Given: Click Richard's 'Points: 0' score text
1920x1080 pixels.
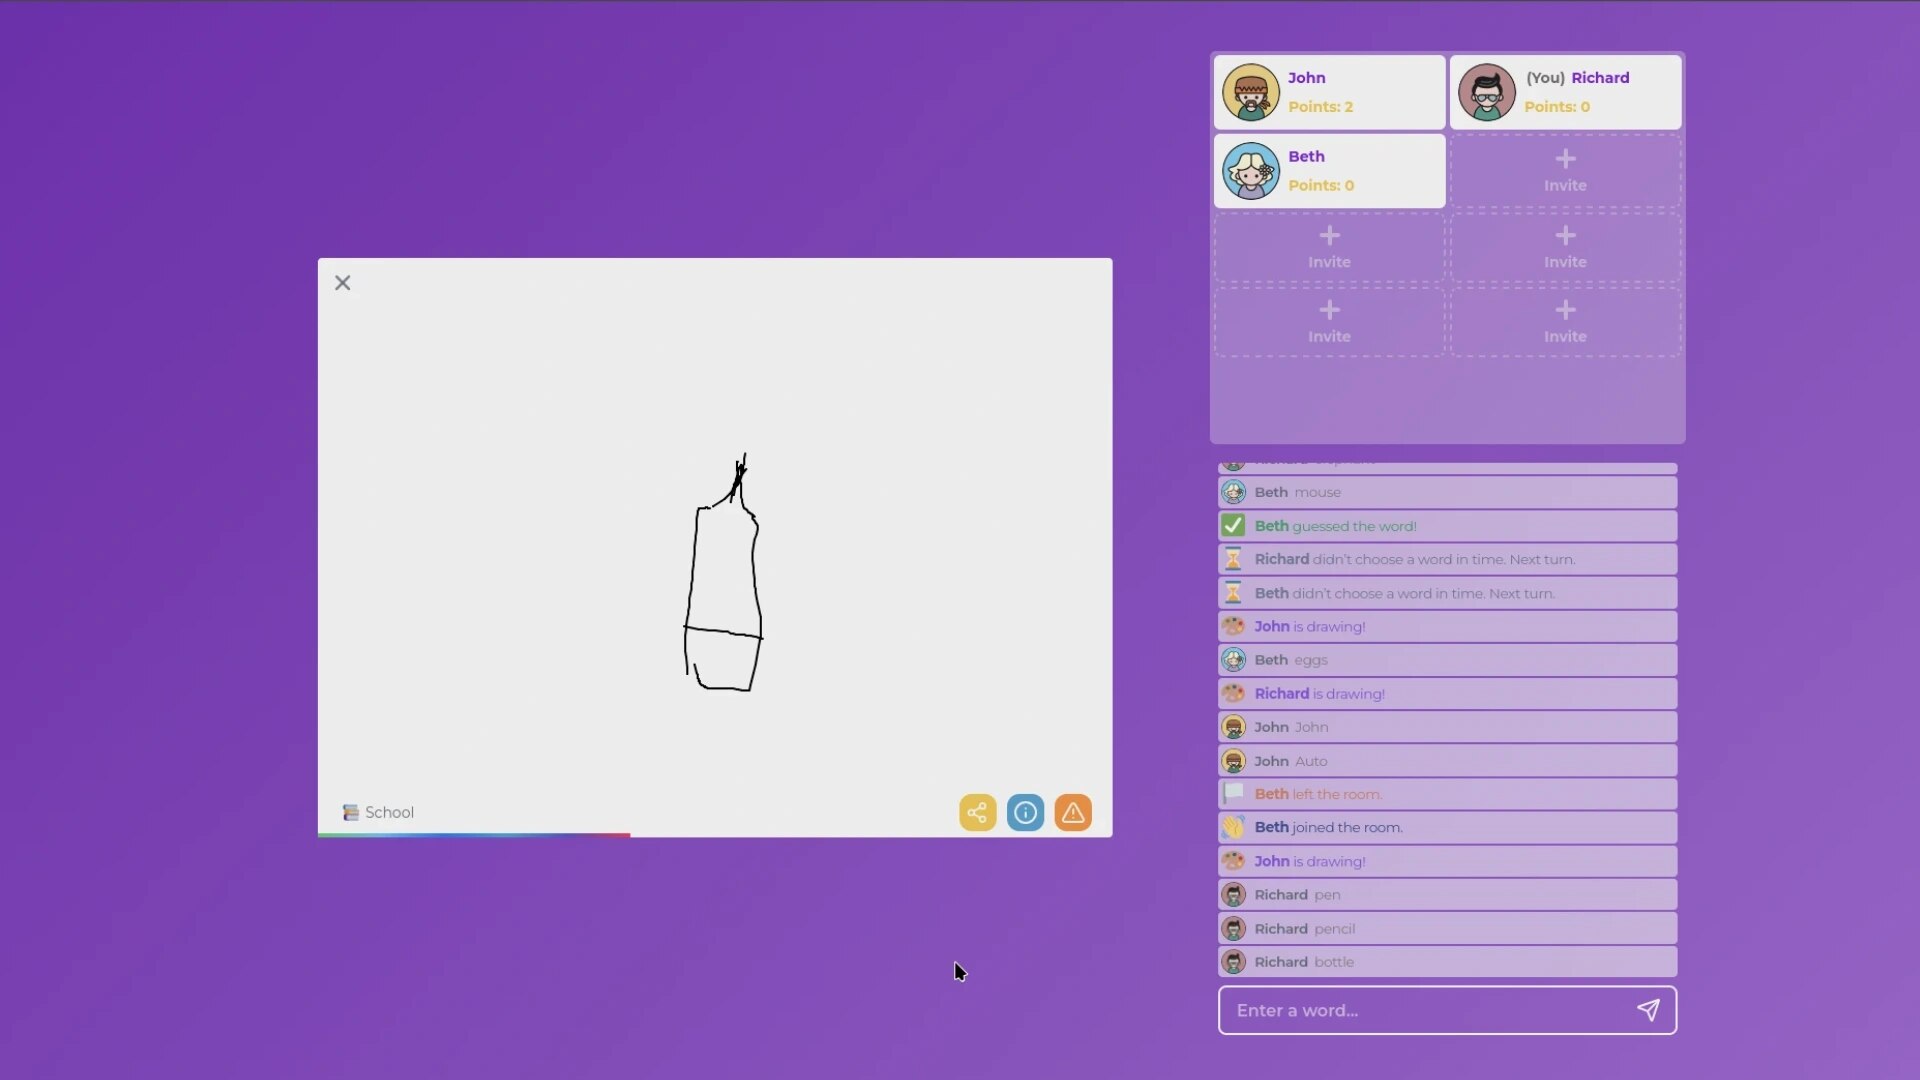Looking at the screenshot, I should (1557, 107).
